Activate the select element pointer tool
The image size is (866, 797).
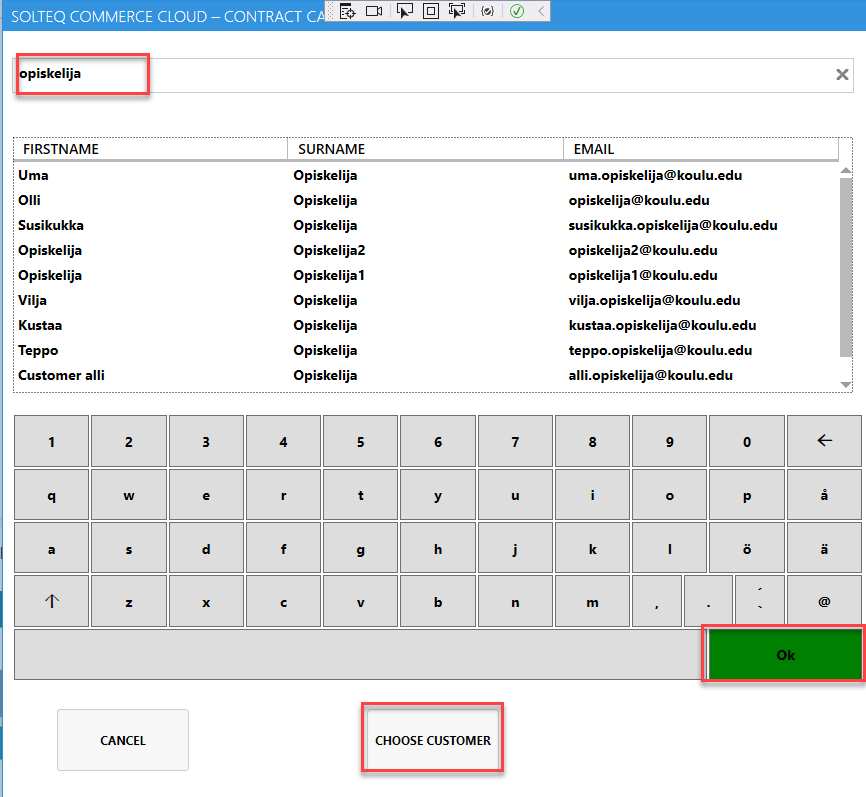405,11
